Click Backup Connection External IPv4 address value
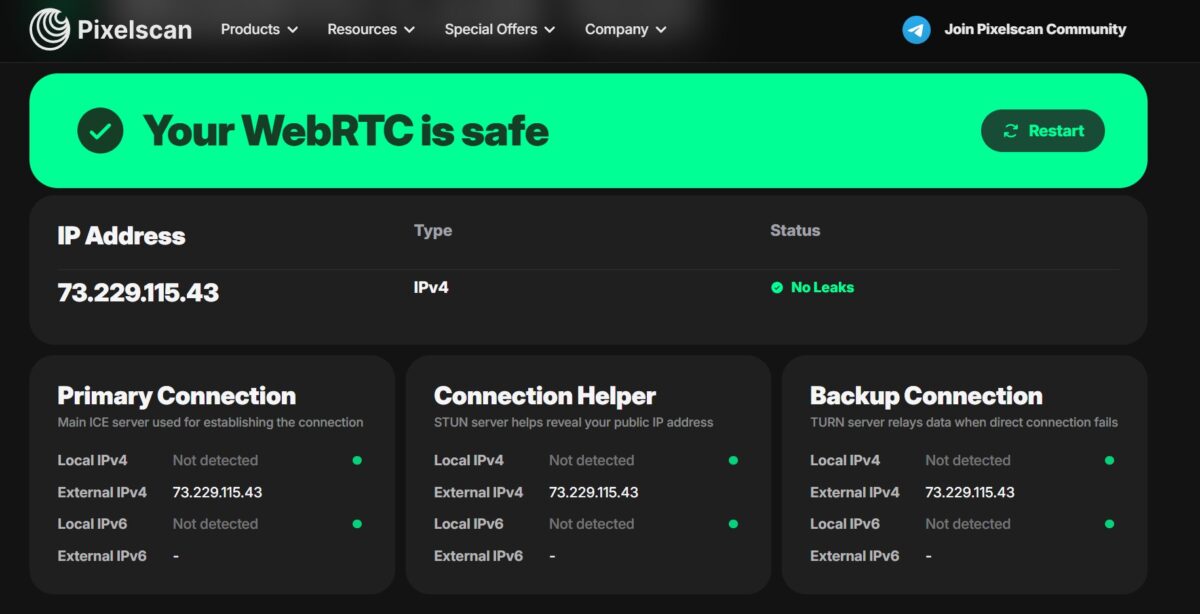 click(x=970, y=492)
